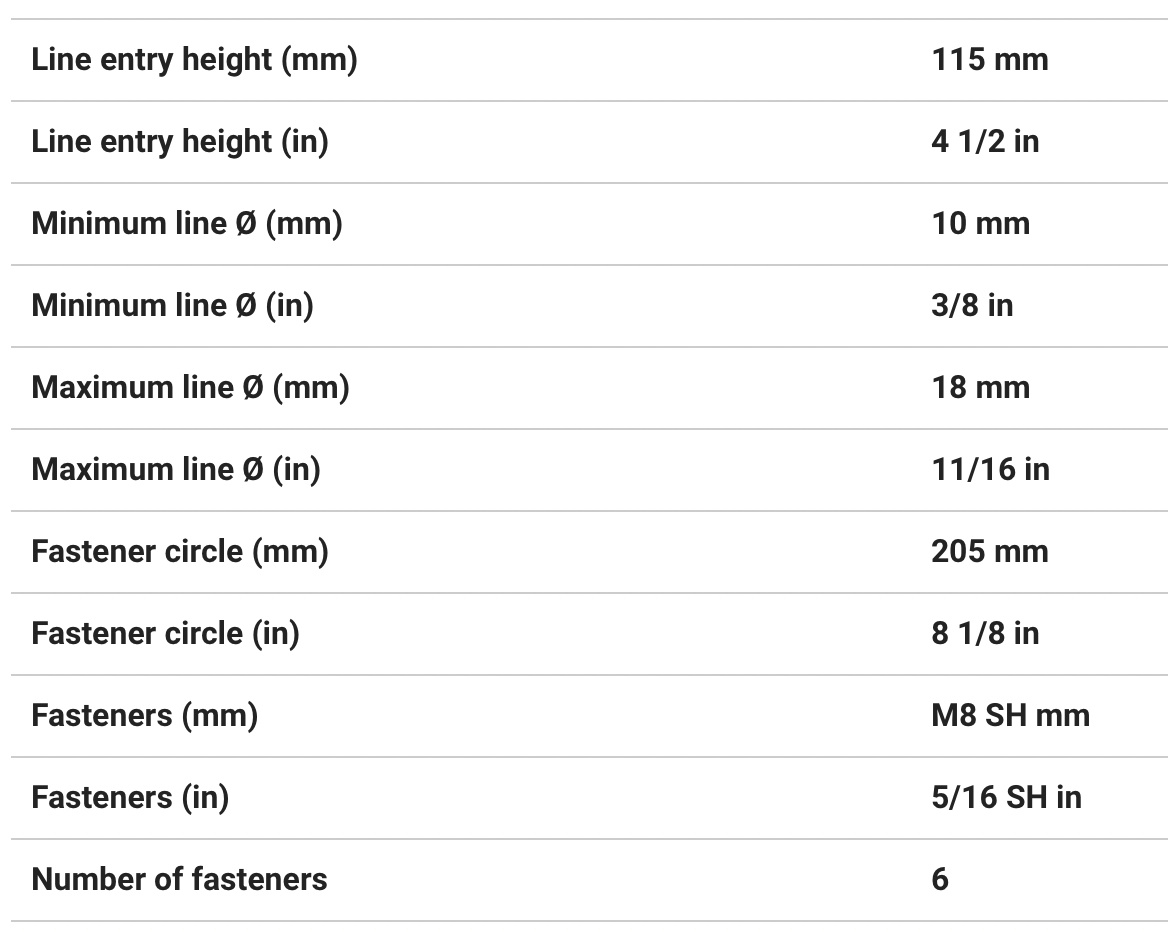Select the 5/16 SH in value
The height and width of the screenshot is (932, 1168).
pos(1006,798)
